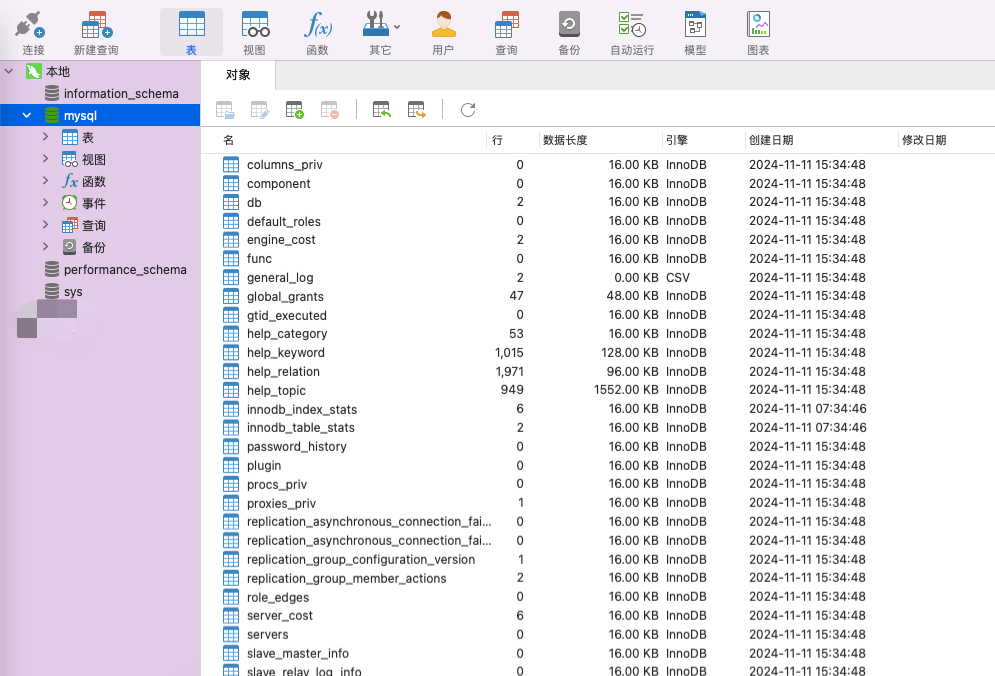
Task: Open the 图表 charts toolbar item
Action: pos(758,32)
